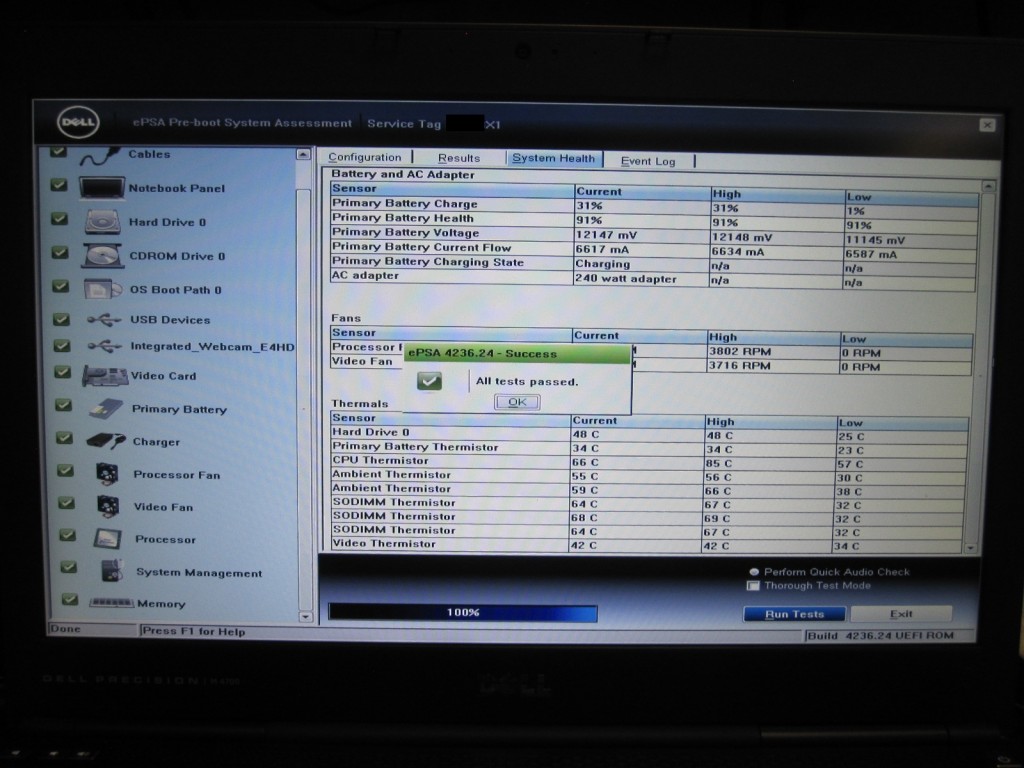Click the Build 4236.24 UEFI ROM text

(880, 635)
